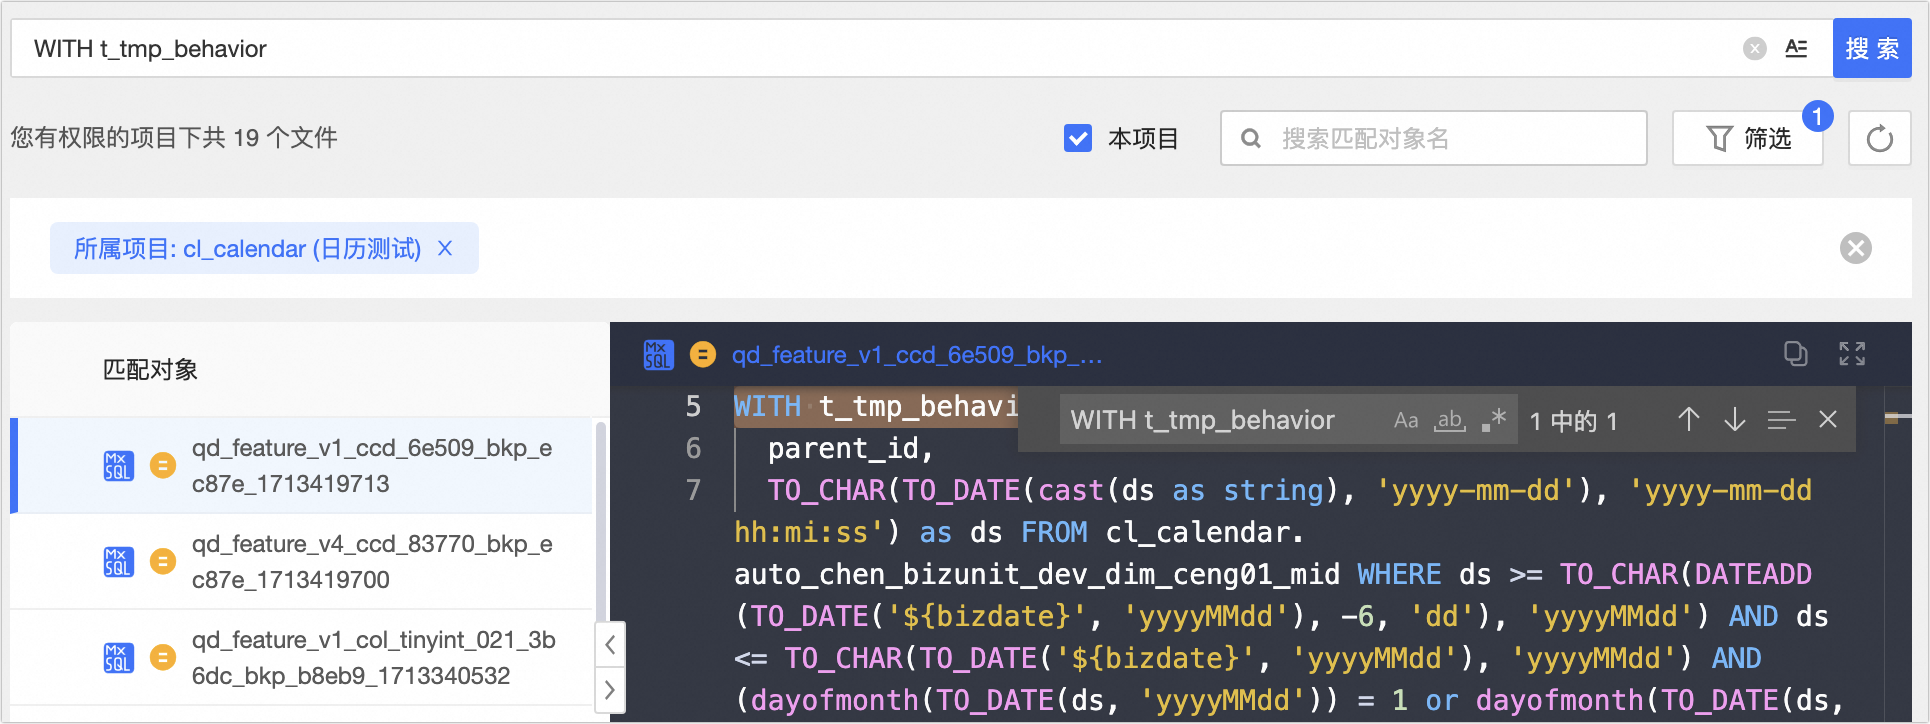
Task: Open the 筛选 filter button
Action: [x=1748, y=138]
